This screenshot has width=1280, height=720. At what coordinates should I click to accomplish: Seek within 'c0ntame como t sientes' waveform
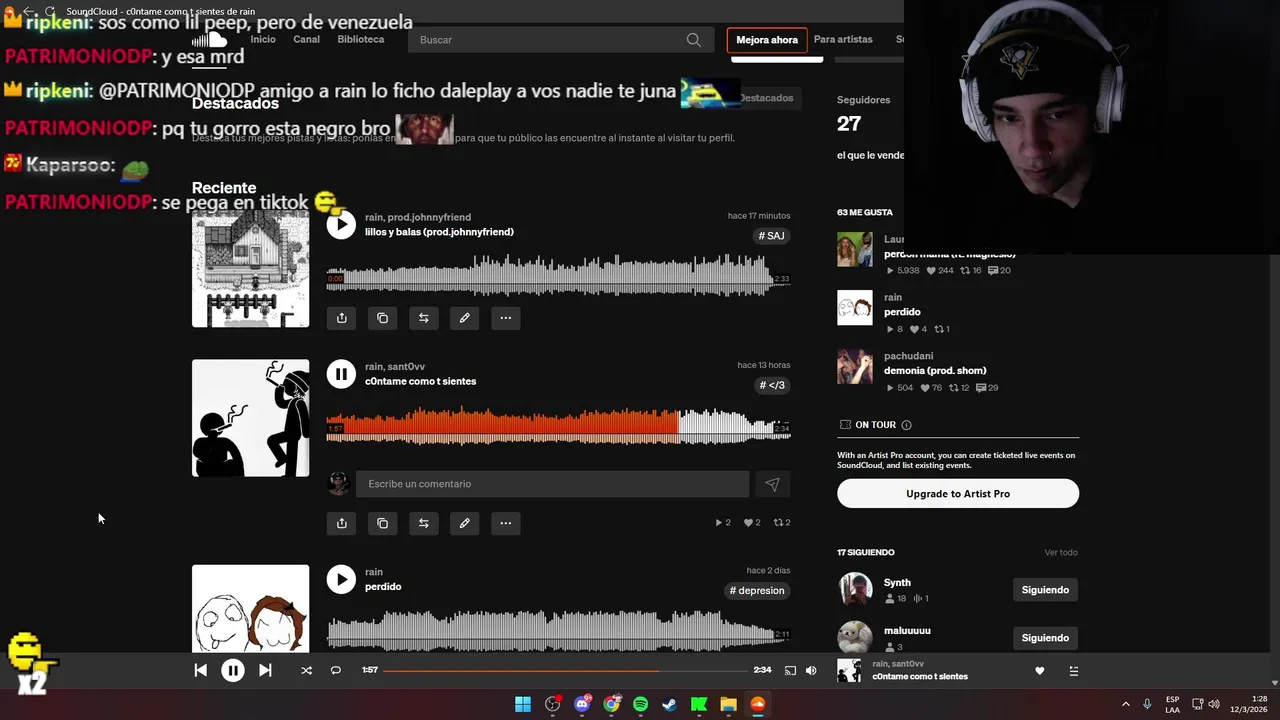558,426
